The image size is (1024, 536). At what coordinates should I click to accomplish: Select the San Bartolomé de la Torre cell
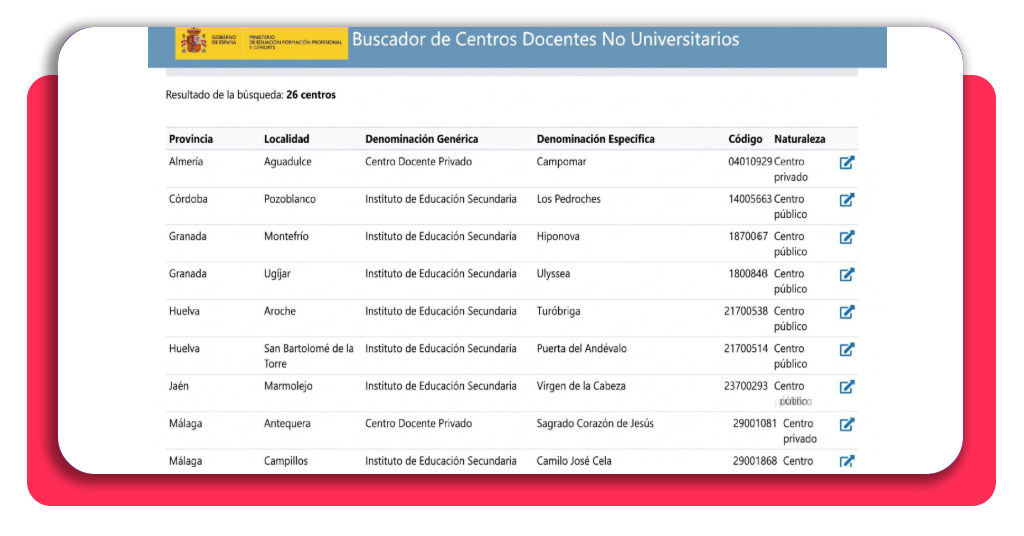click(308, 356)
